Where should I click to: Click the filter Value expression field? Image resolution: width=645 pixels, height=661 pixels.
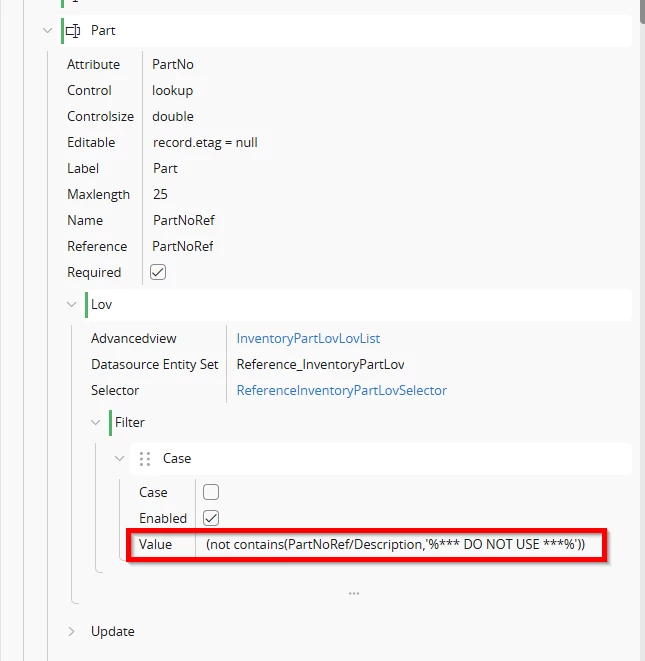click(395, 545)
